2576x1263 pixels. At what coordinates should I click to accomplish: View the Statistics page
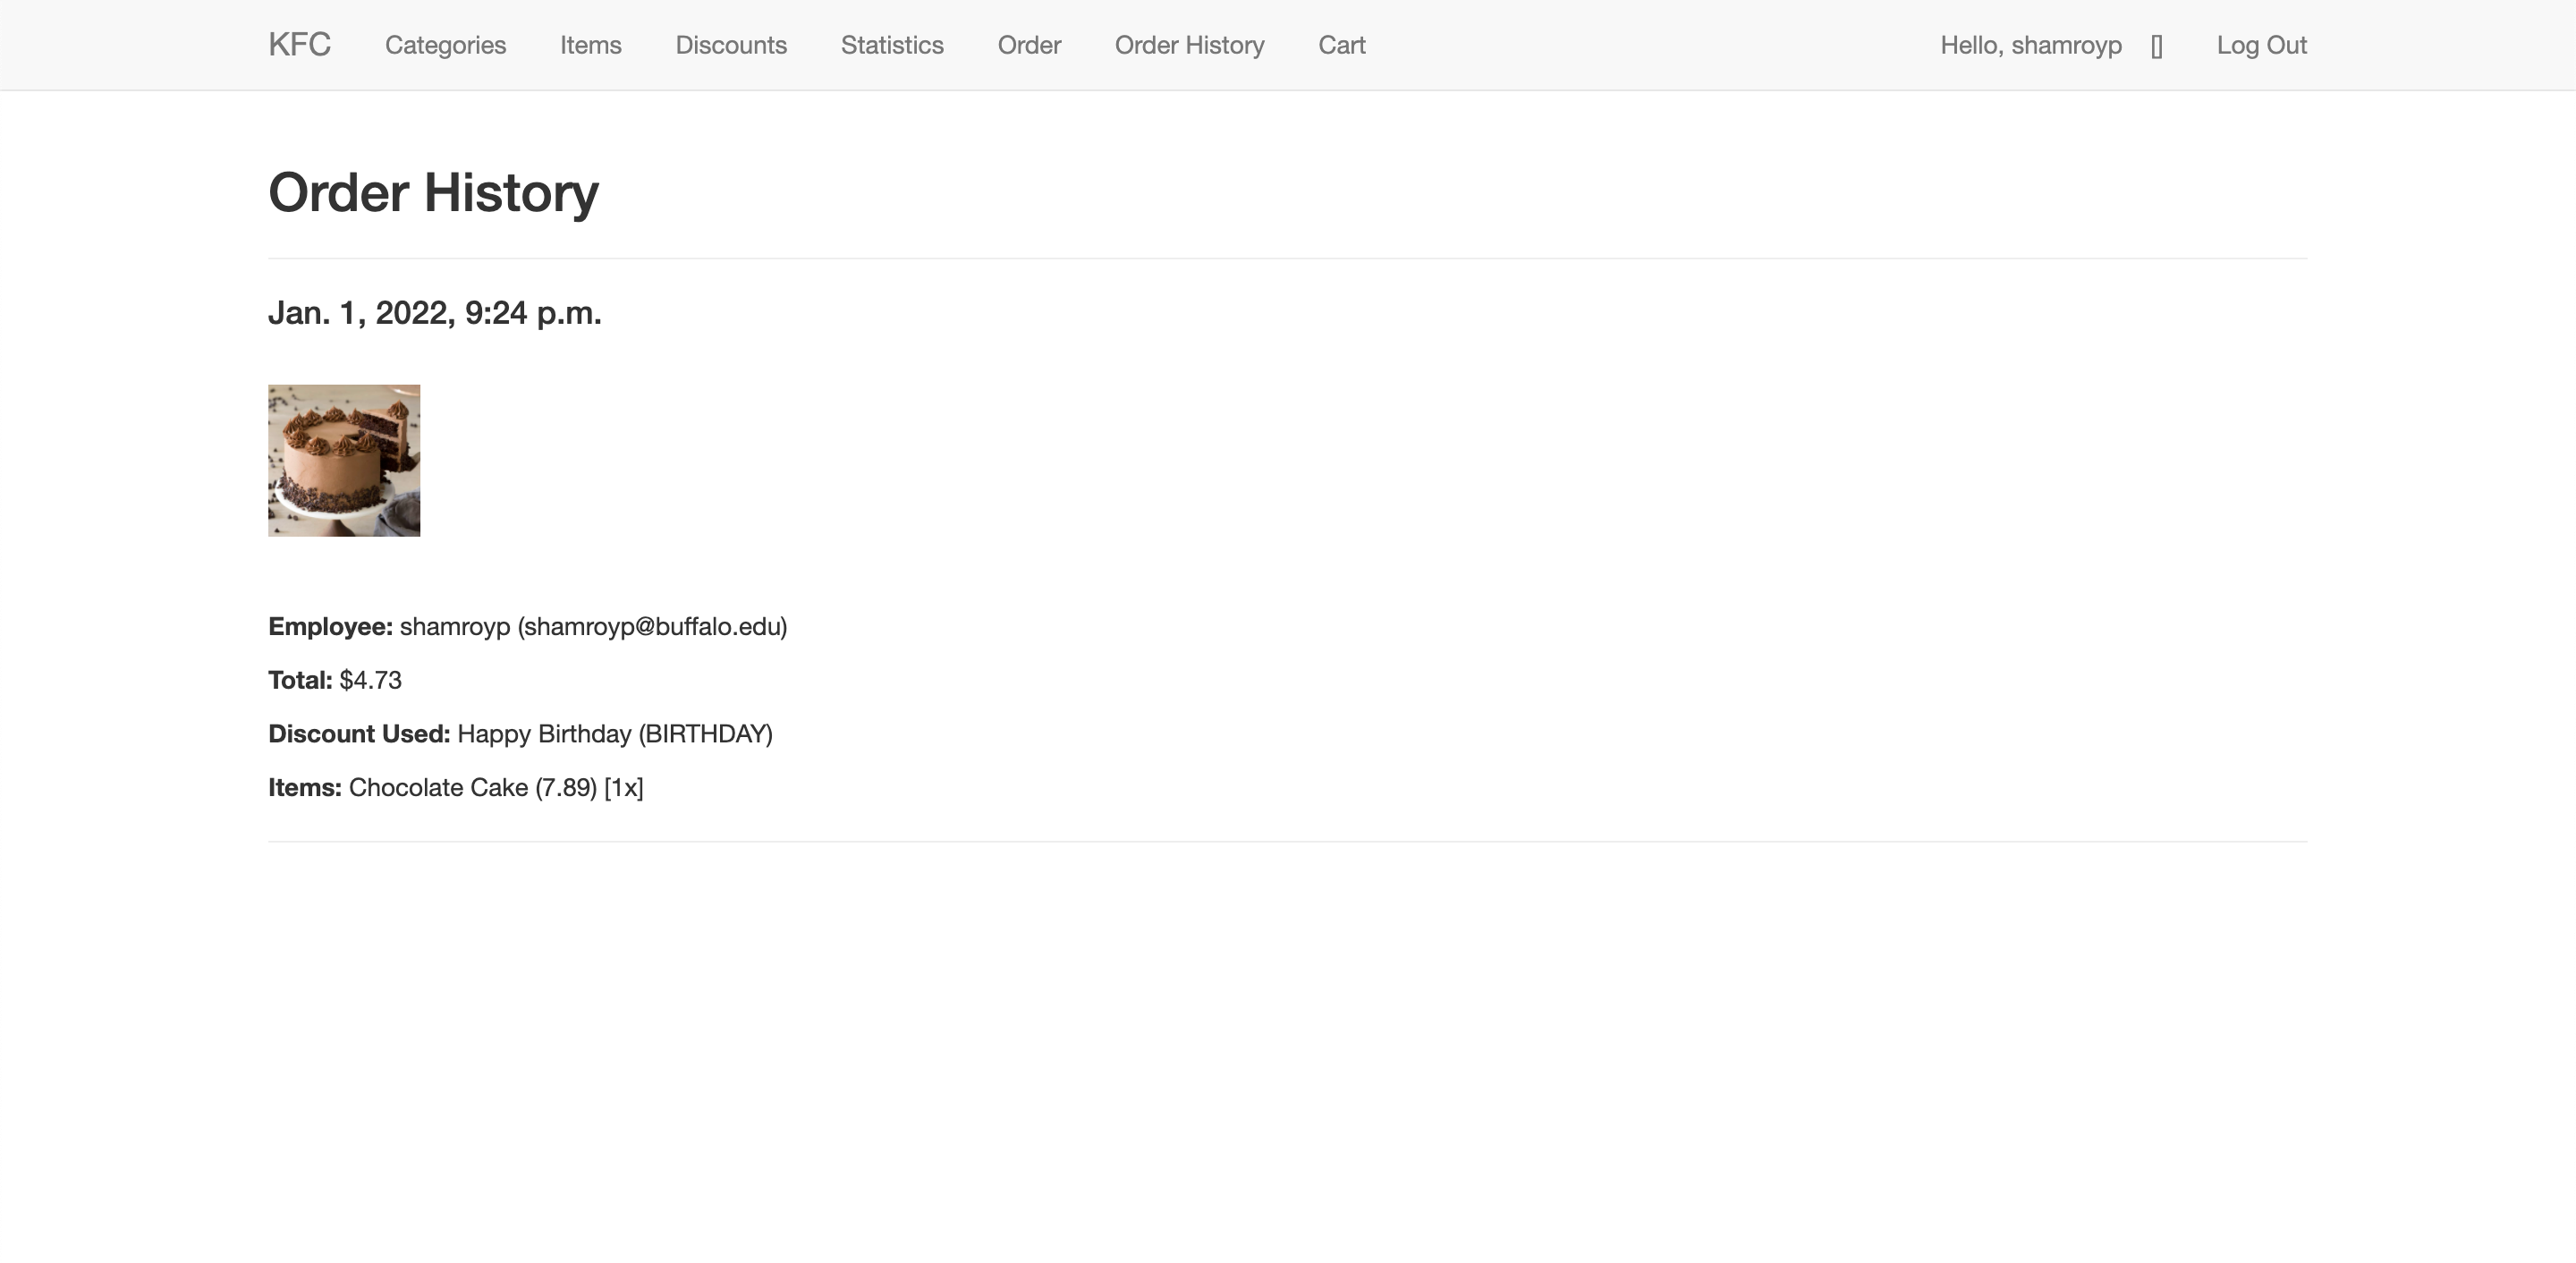[x=892, y=45]
